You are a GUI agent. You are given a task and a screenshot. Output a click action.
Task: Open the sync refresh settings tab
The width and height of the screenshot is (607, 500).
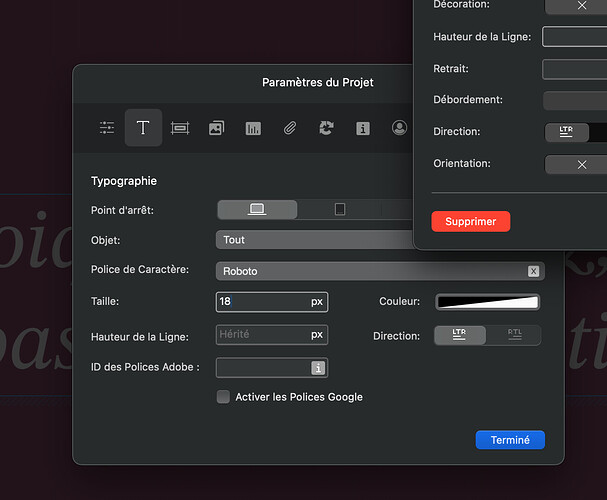(x=326, y=128)
